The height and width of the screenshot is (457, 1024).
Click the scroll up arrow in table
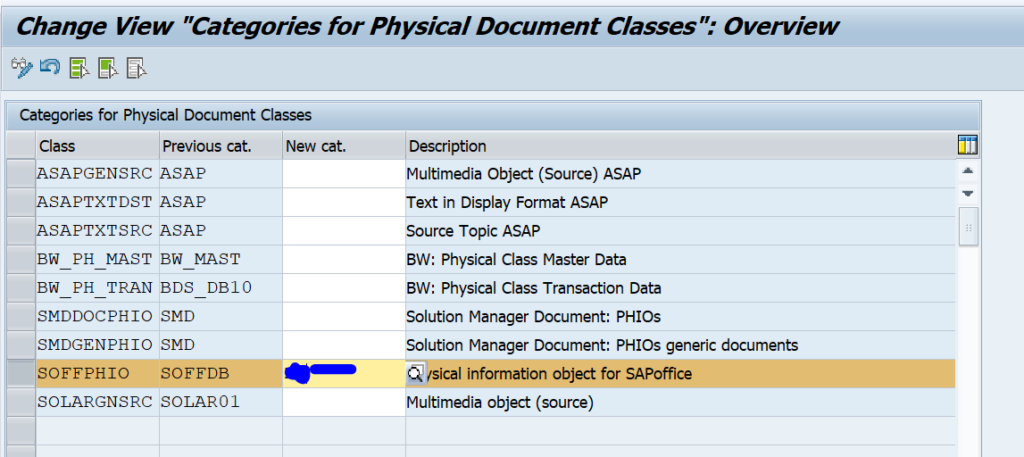pyautogui.click(x=967, y=172)
